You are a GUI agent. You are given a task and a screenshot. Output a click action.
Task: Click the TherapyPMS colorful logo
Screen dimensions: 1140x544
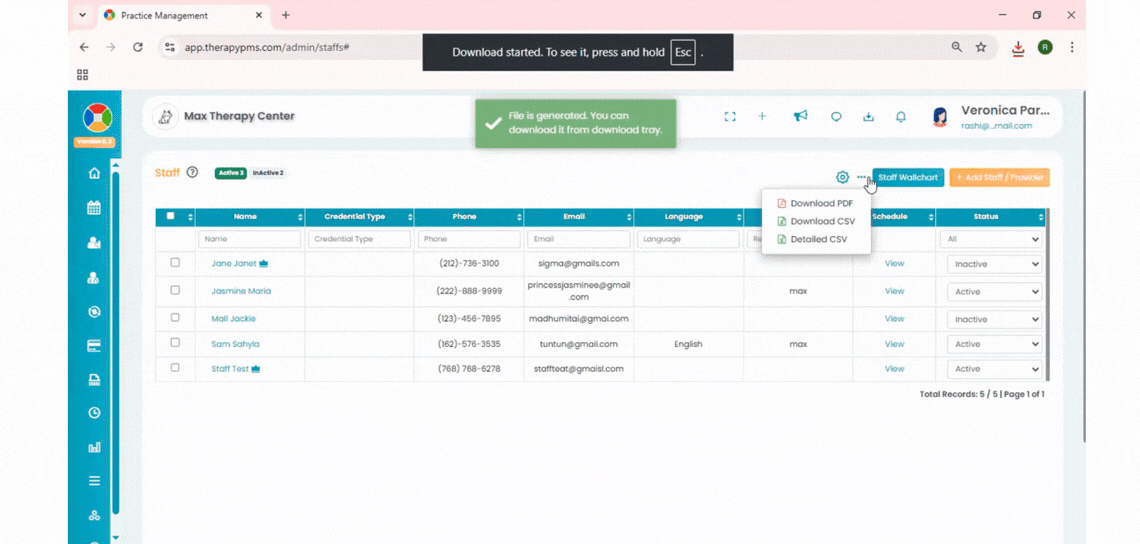coord(97,118)
